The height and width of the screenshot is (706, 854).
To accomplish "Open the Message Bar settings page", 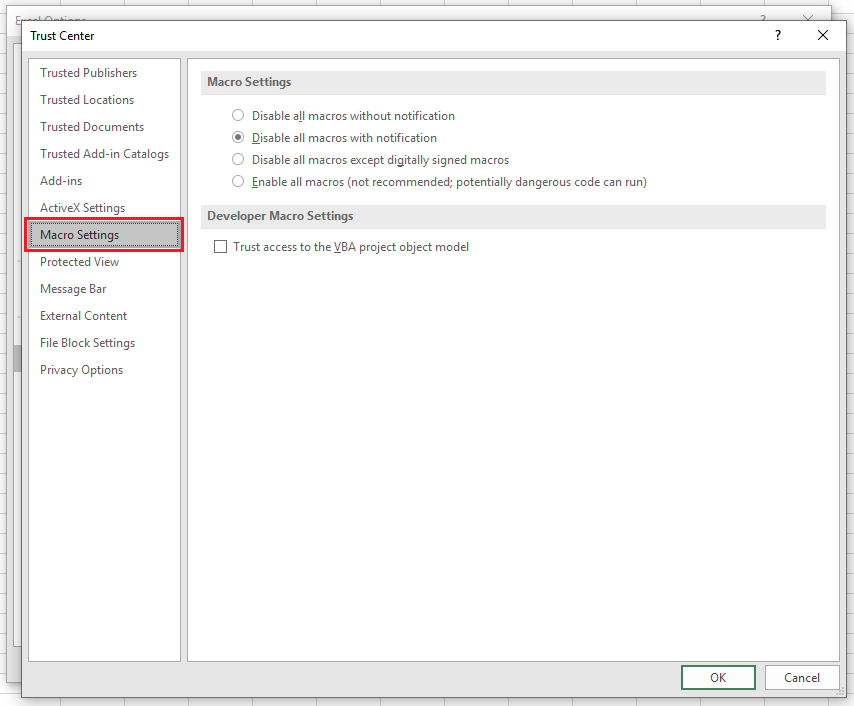I will (x=73, y=288).
